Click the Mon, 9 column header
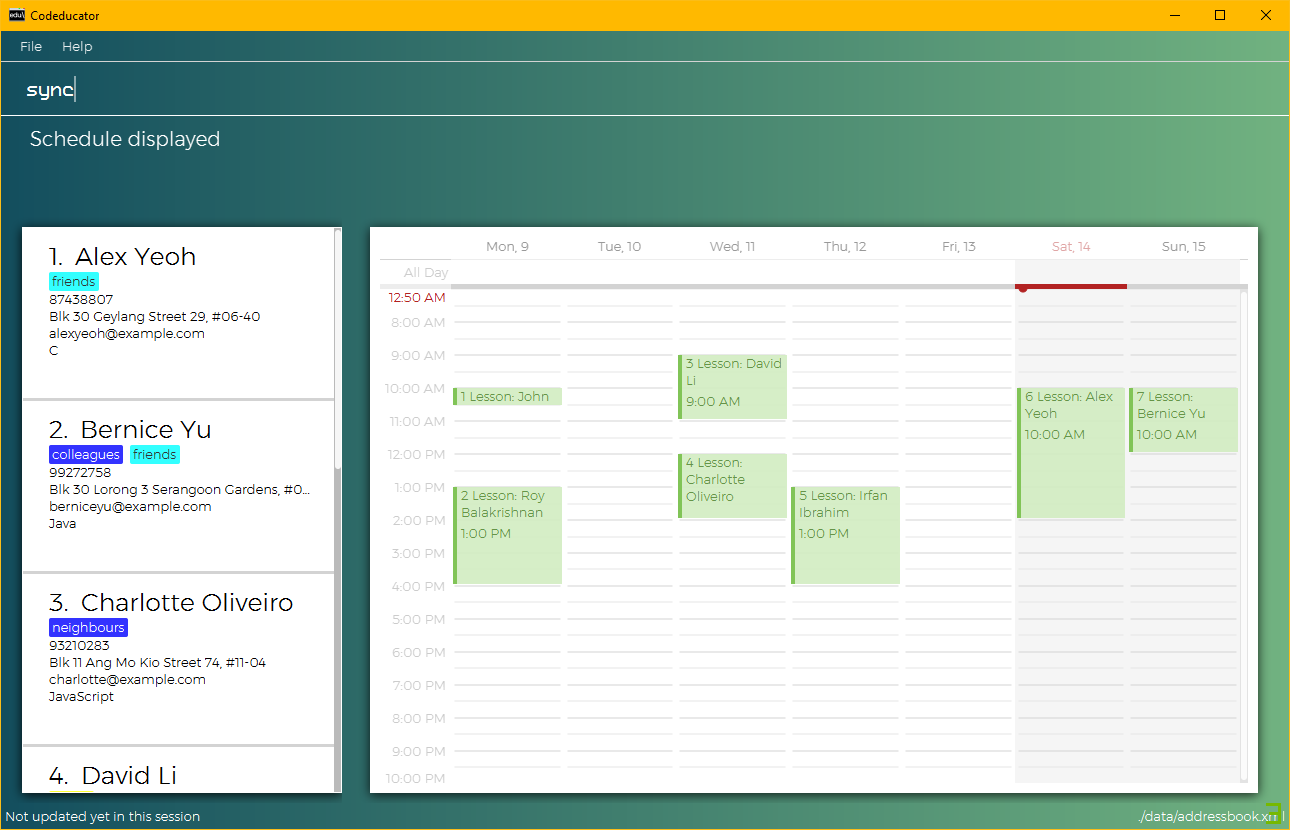This screenshot has height=830, width=1290. 507,246
